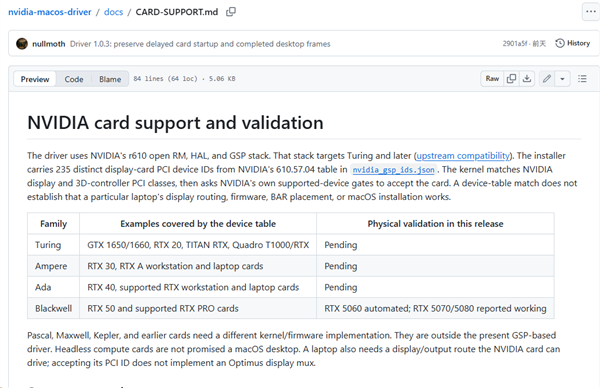Click the 'NVIDIA card support and validation' heading
Screen dimensions: 600x388
pos(175,123)
